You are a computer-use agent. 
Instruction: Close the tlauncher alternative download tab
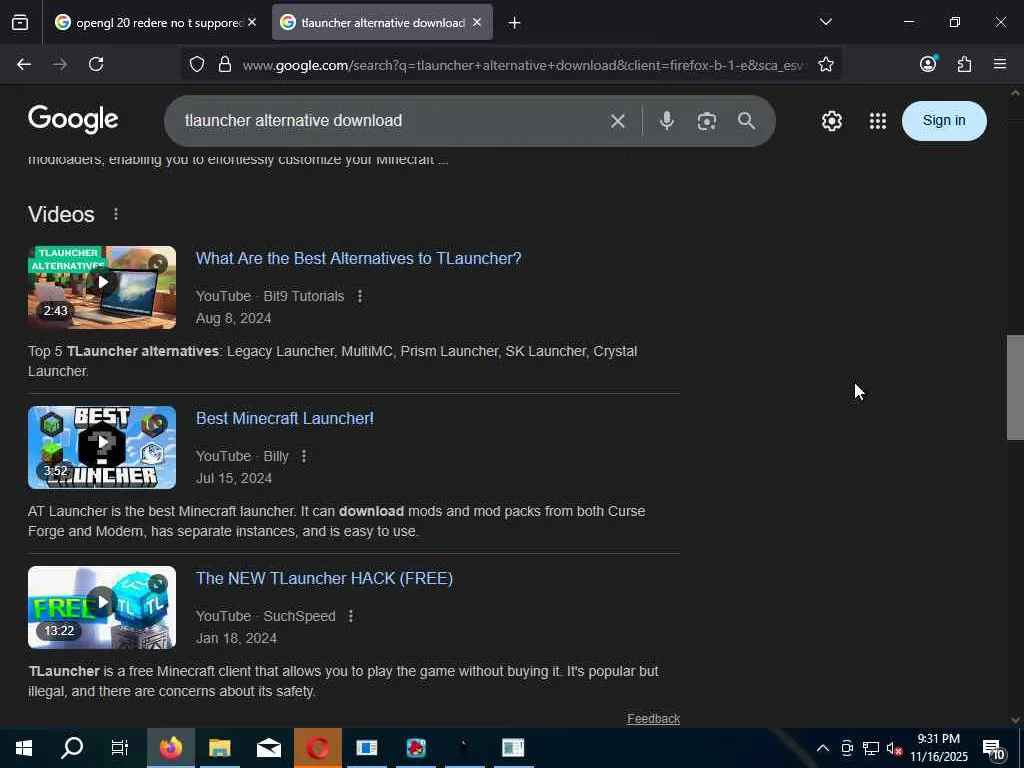click(x=477, y=23)
